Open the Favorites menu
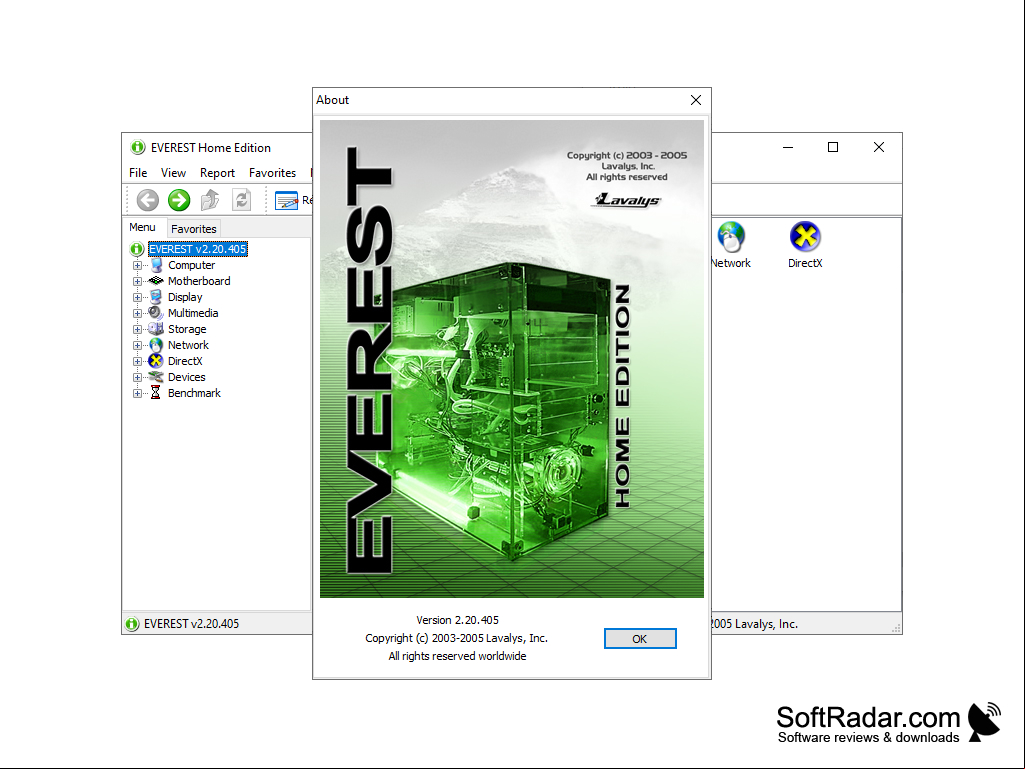Viewport: 1025px width, 769px height. point(272,173)
